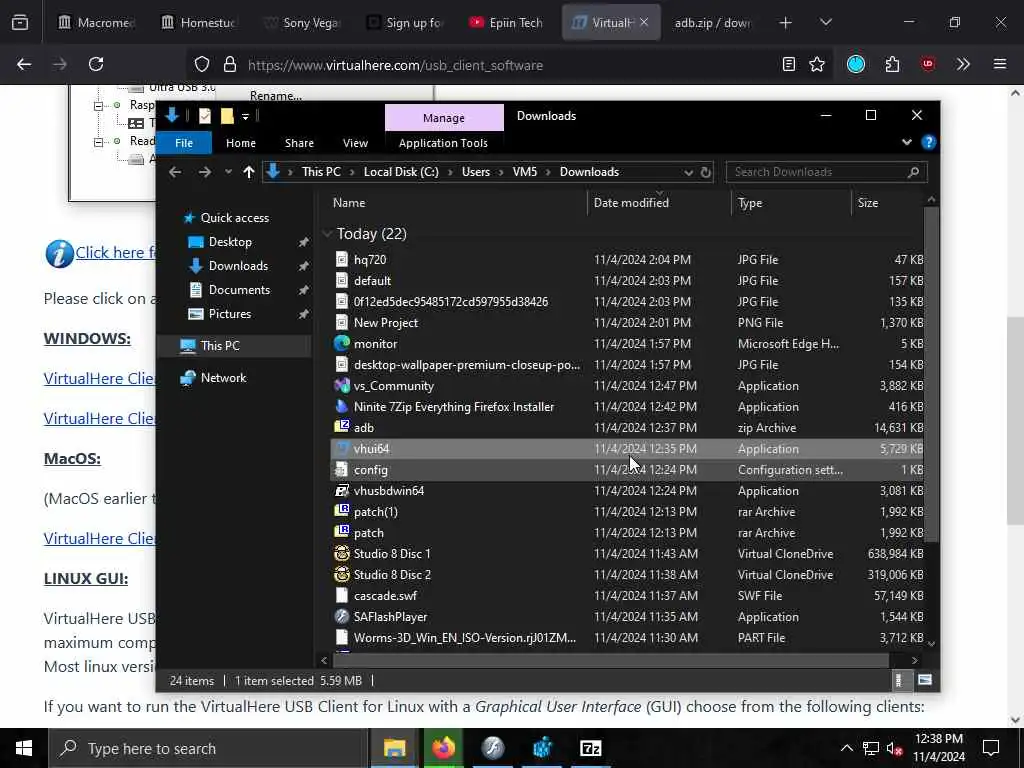Collapse the Today (22) group
1024x768 pixels.
pyautogui.click(x=328, y=234)
